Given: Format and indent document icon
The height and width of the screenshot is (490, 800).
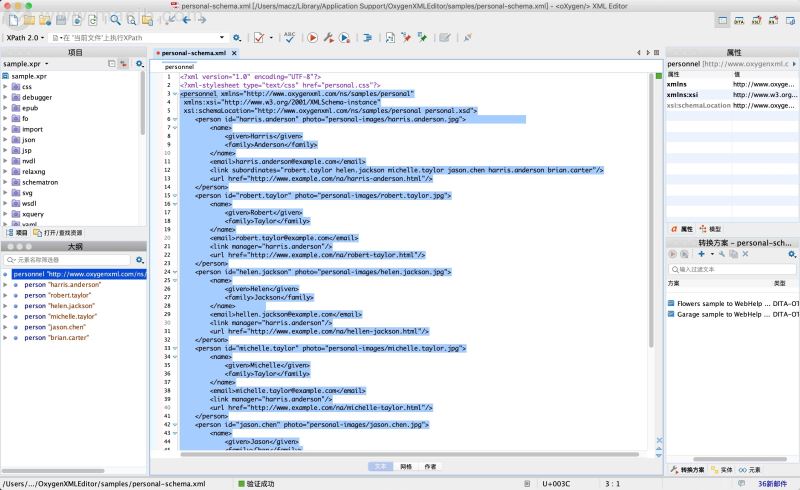Looking at the screenshot, I should click(367, 38).
